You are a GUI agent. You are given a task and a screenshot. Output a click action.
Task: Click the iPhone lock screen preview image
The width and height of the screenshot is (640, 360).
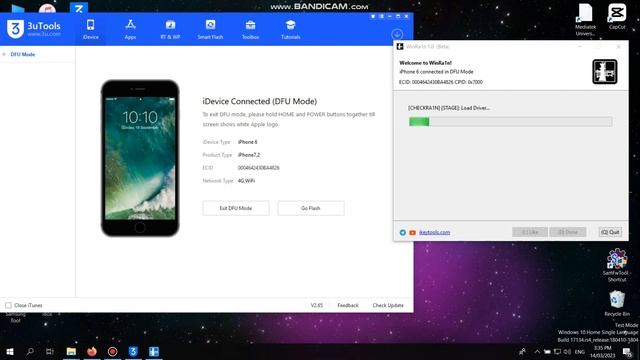[140, 158]
